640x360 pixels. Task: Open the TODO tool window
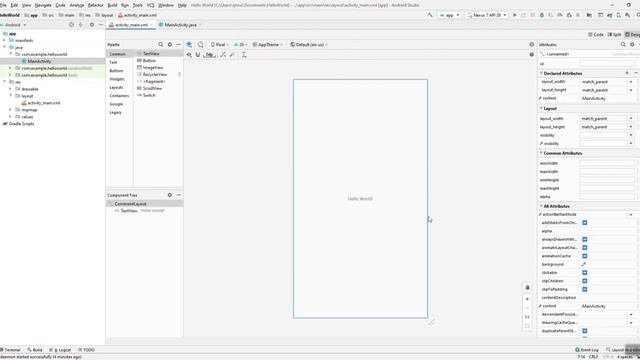coord(87,350)
